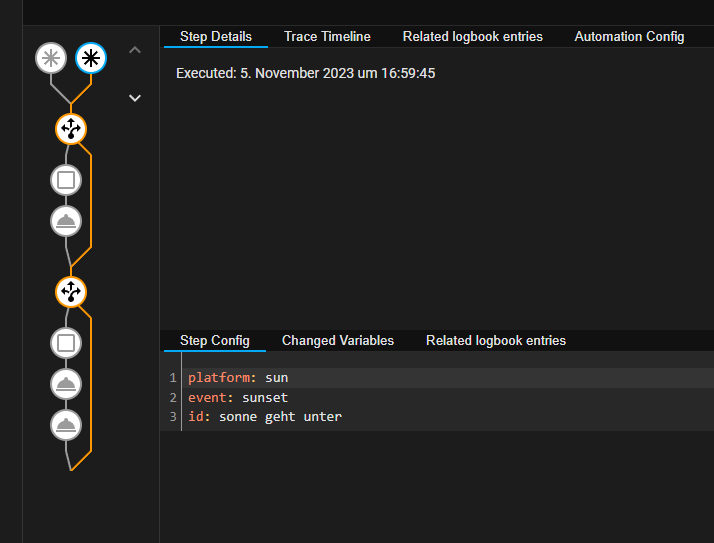
Task: Select the action node directly below second condition
Action: [66, 384]
